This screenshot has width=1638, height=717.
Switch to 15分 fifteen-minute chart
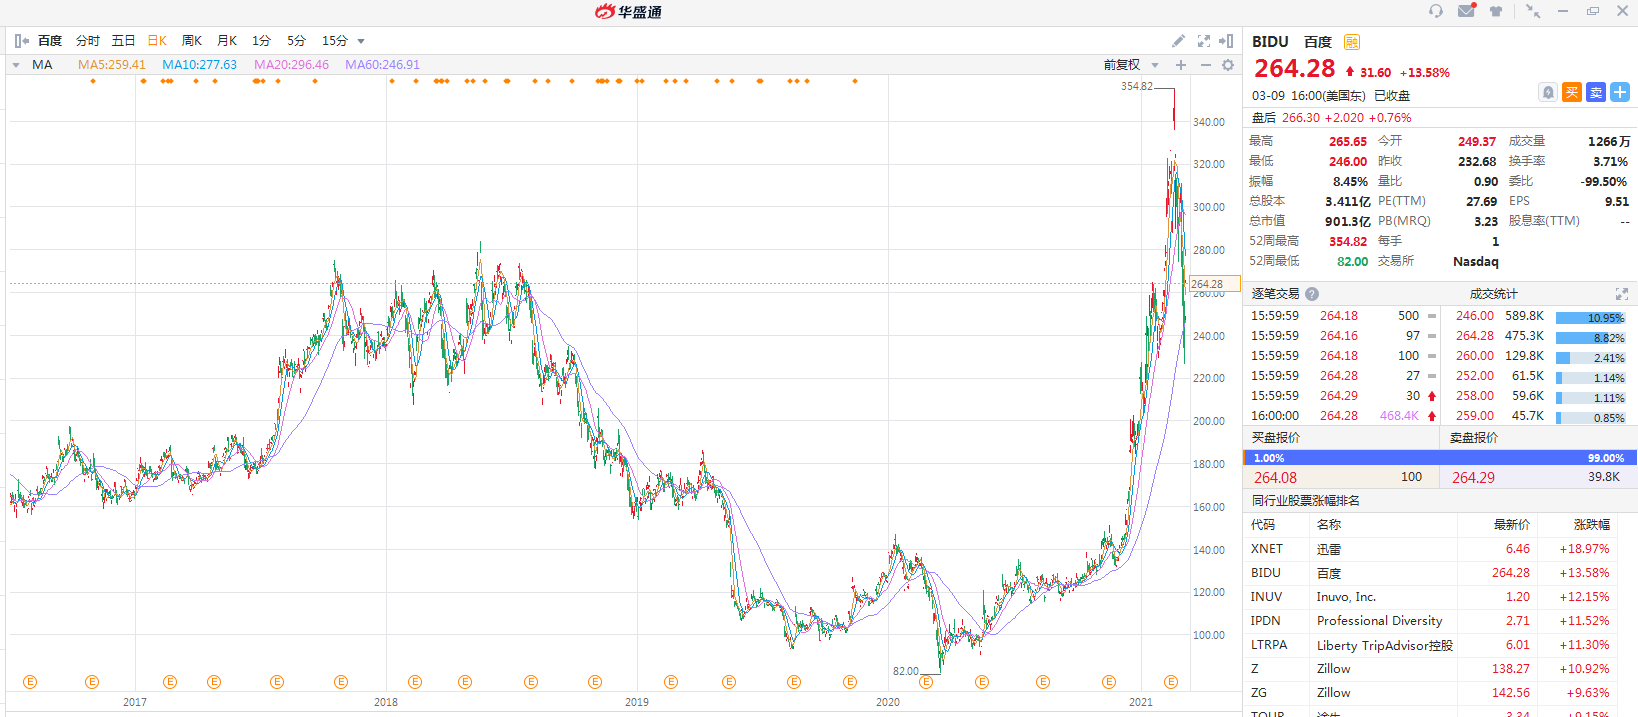tap(334, 41)
